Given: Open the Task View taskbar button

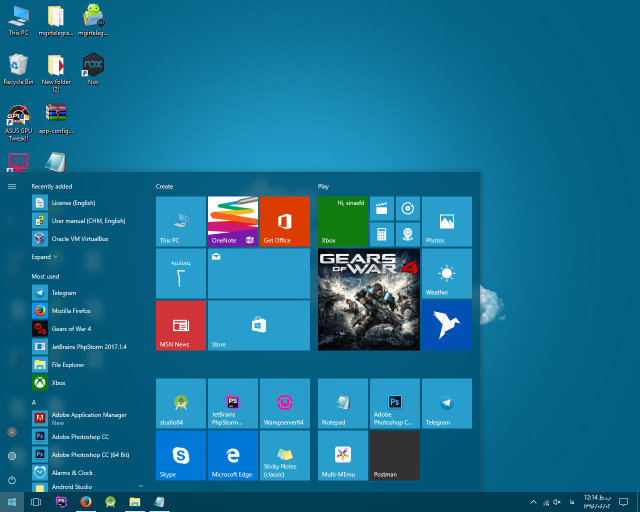Looking at the screenshot, I should click(x=36, y=501).
